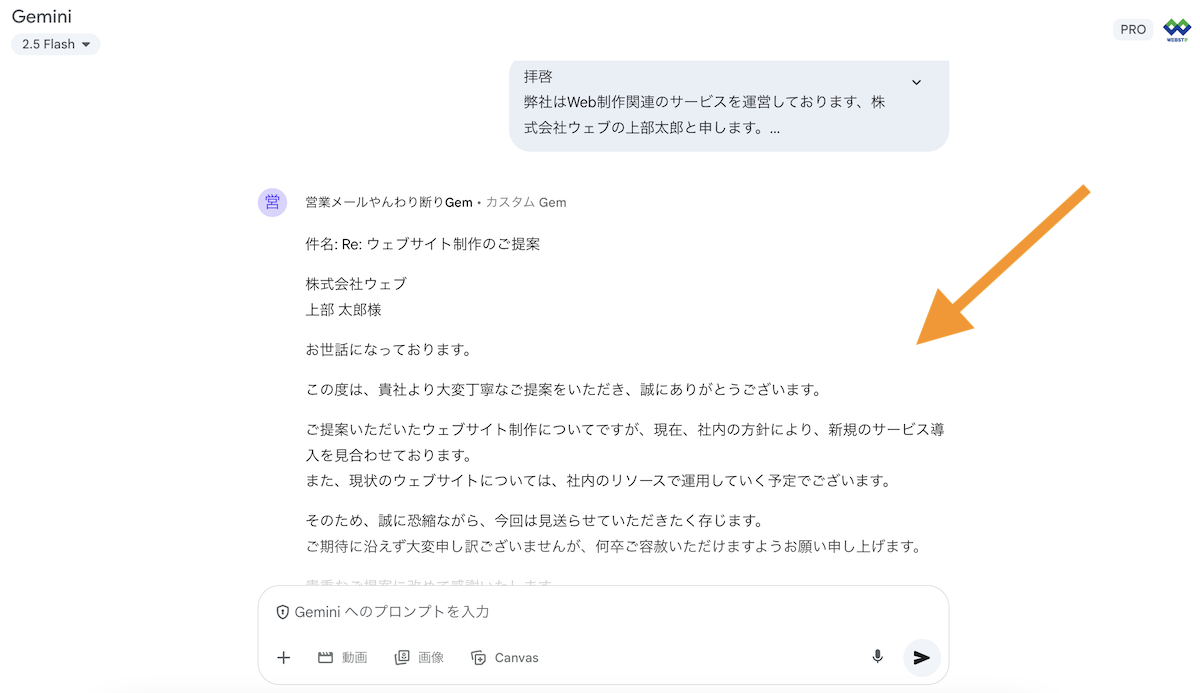Open the 2.5 Flash model dropdown
The width and height of the screenshot is (1200, 693).
click(x=56, y=44)
